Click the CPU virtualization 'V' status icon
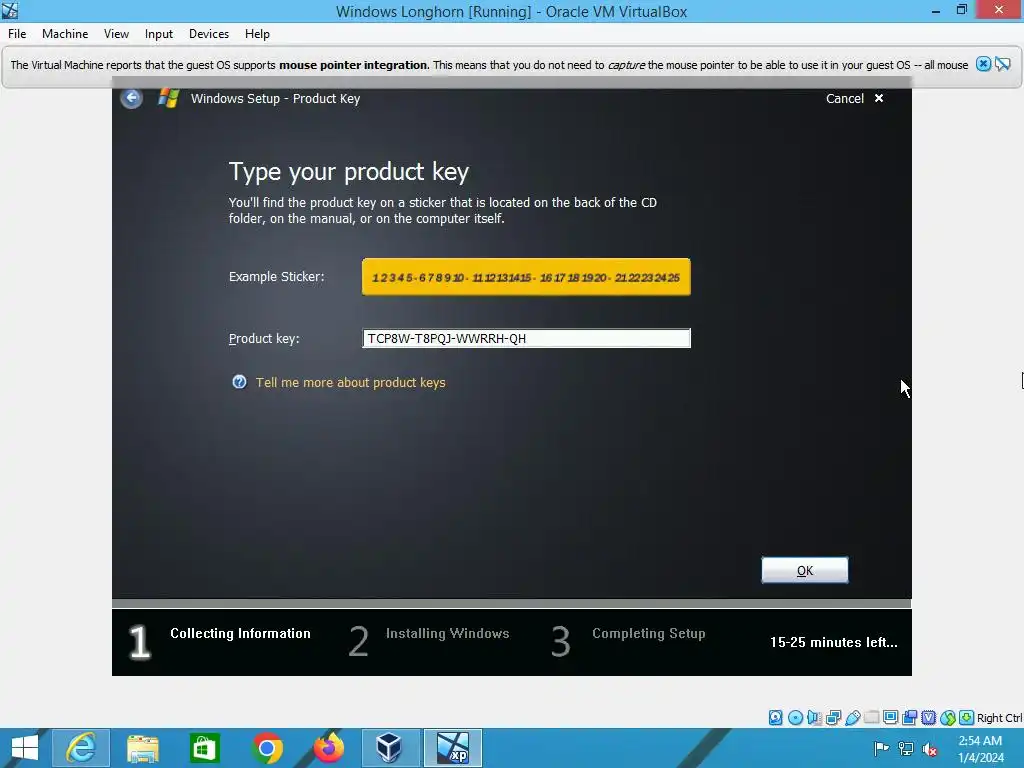The image size is (1024, 768). tap(929, 718)
